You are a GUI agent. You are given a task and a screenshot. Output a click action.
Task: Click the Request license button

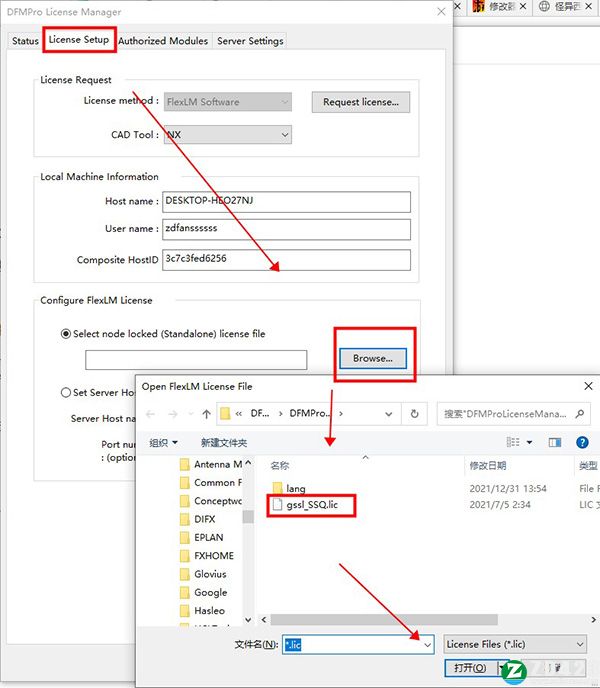click(361, 102)
